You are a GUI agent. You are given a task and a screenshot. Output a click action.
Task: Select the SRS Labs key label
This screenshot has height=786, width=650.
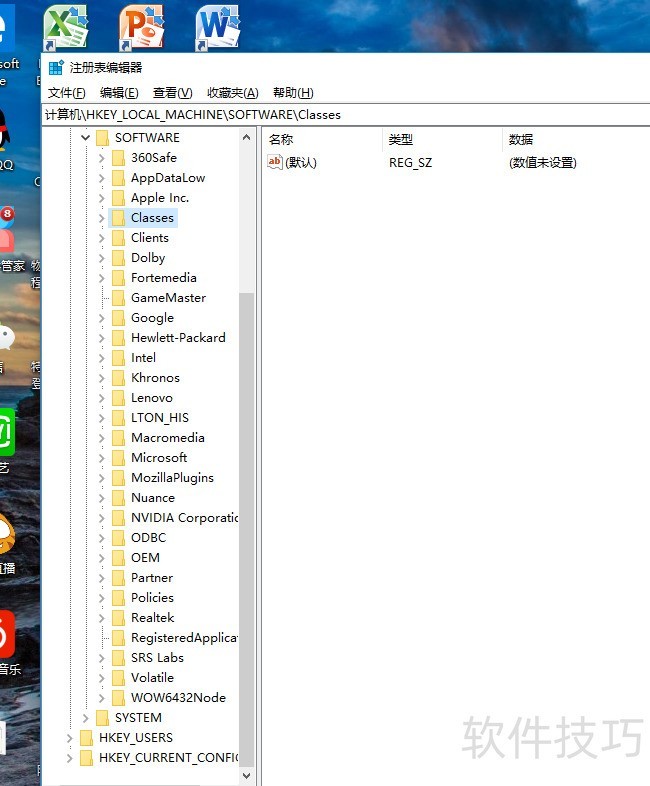(x=157, y=658)
